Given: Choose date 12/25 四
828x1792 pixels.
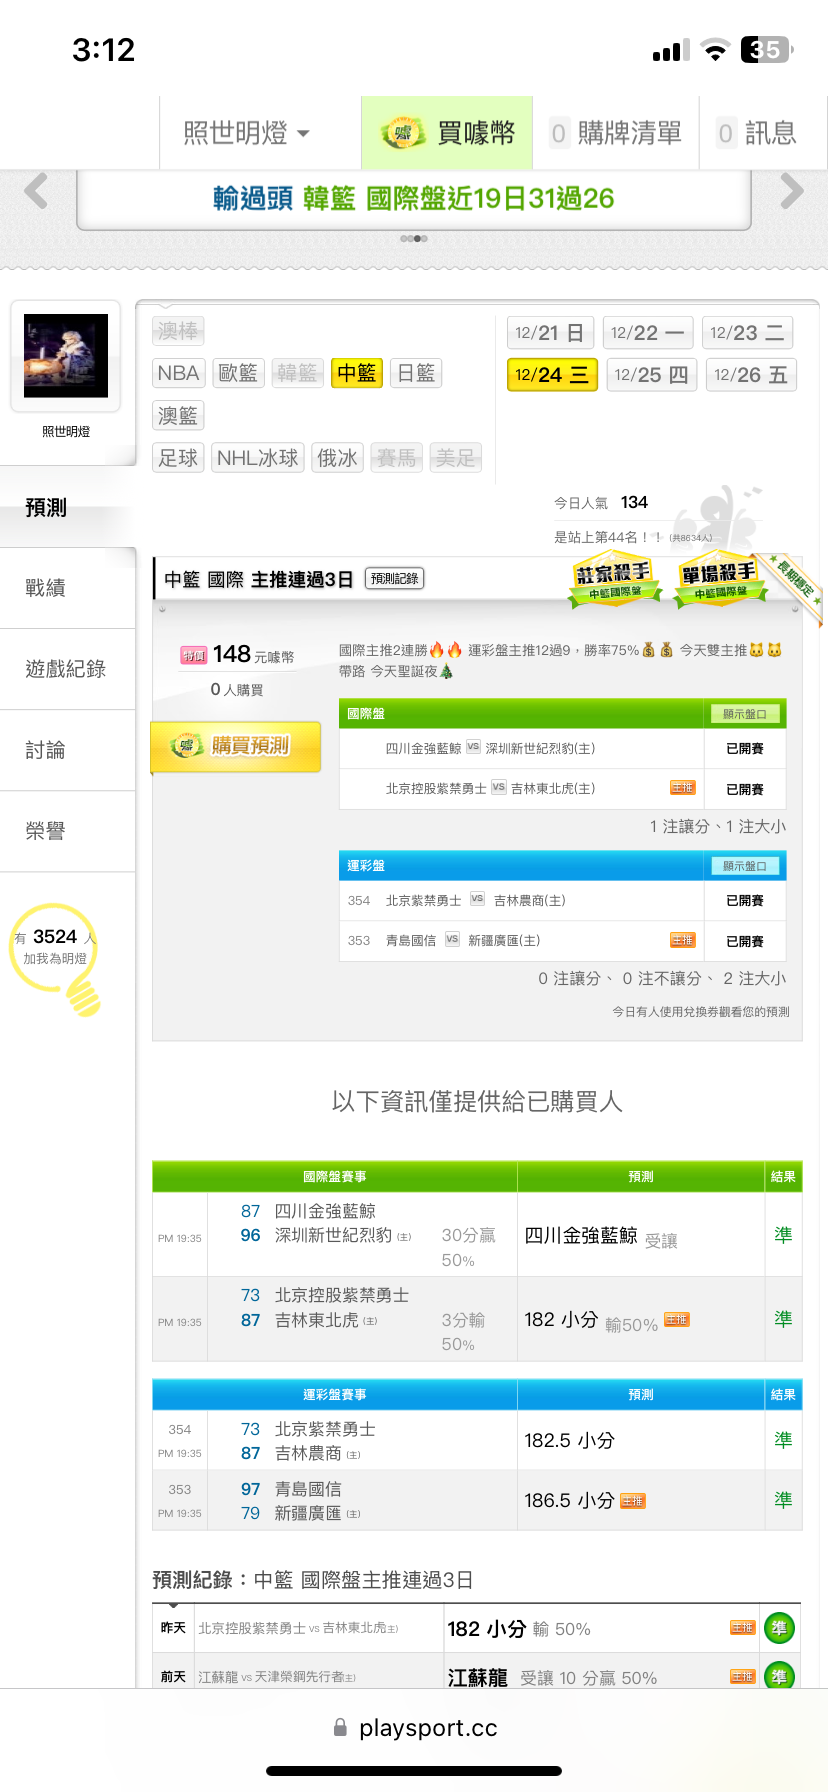Looking at the screenshot, I should tap(651, 375).
